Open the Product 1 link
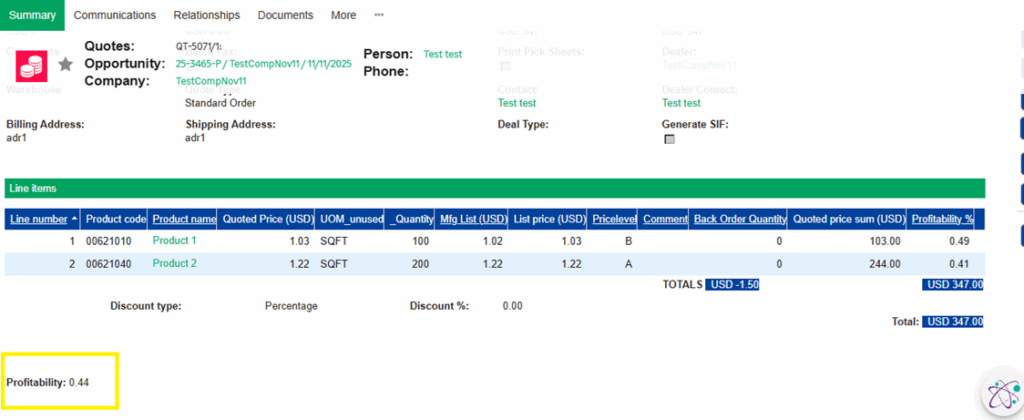This screenshot has width=1024, height=420. [x=174, y=241]
